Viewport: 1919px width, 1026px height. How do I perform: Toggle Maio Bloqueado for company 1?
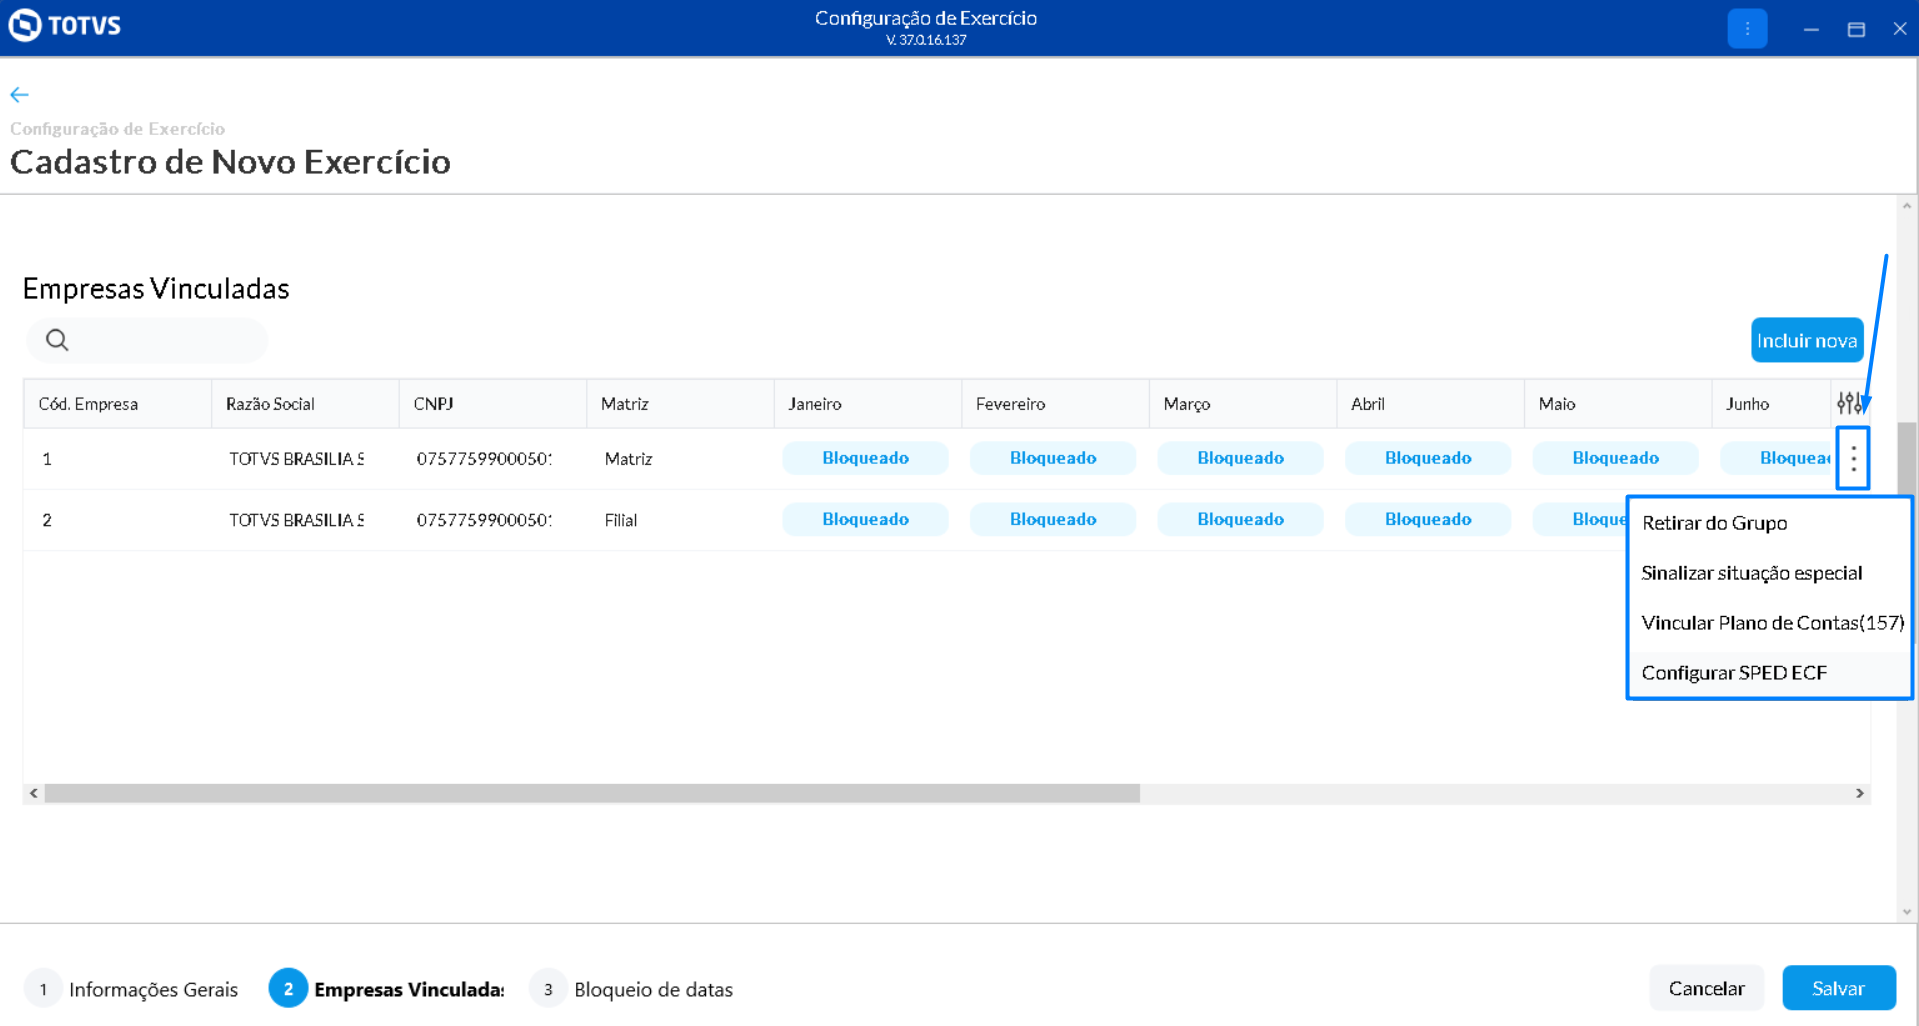[x=1615, y=458]
